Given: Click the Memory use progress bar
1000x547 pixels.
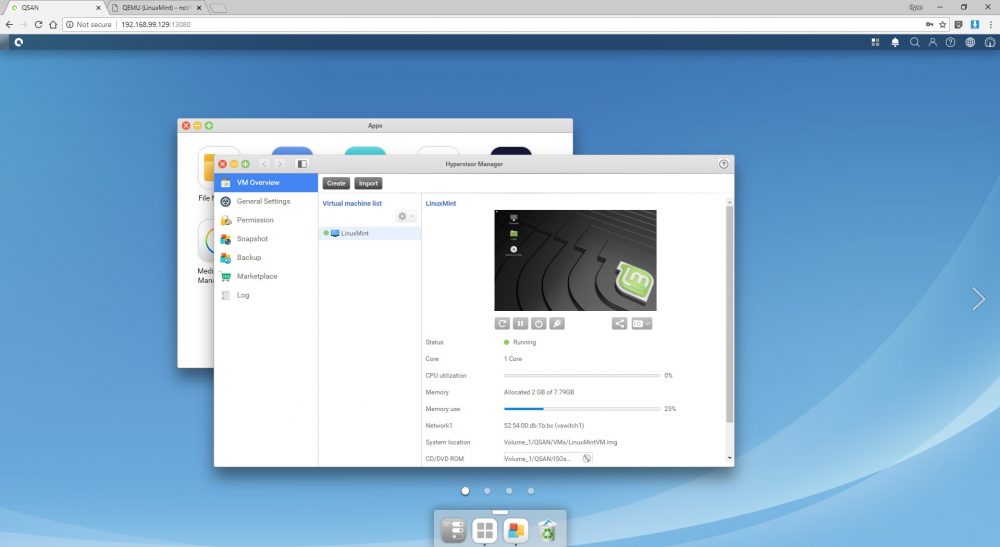Looking at the screenshot, I should [x=582, y=409].
